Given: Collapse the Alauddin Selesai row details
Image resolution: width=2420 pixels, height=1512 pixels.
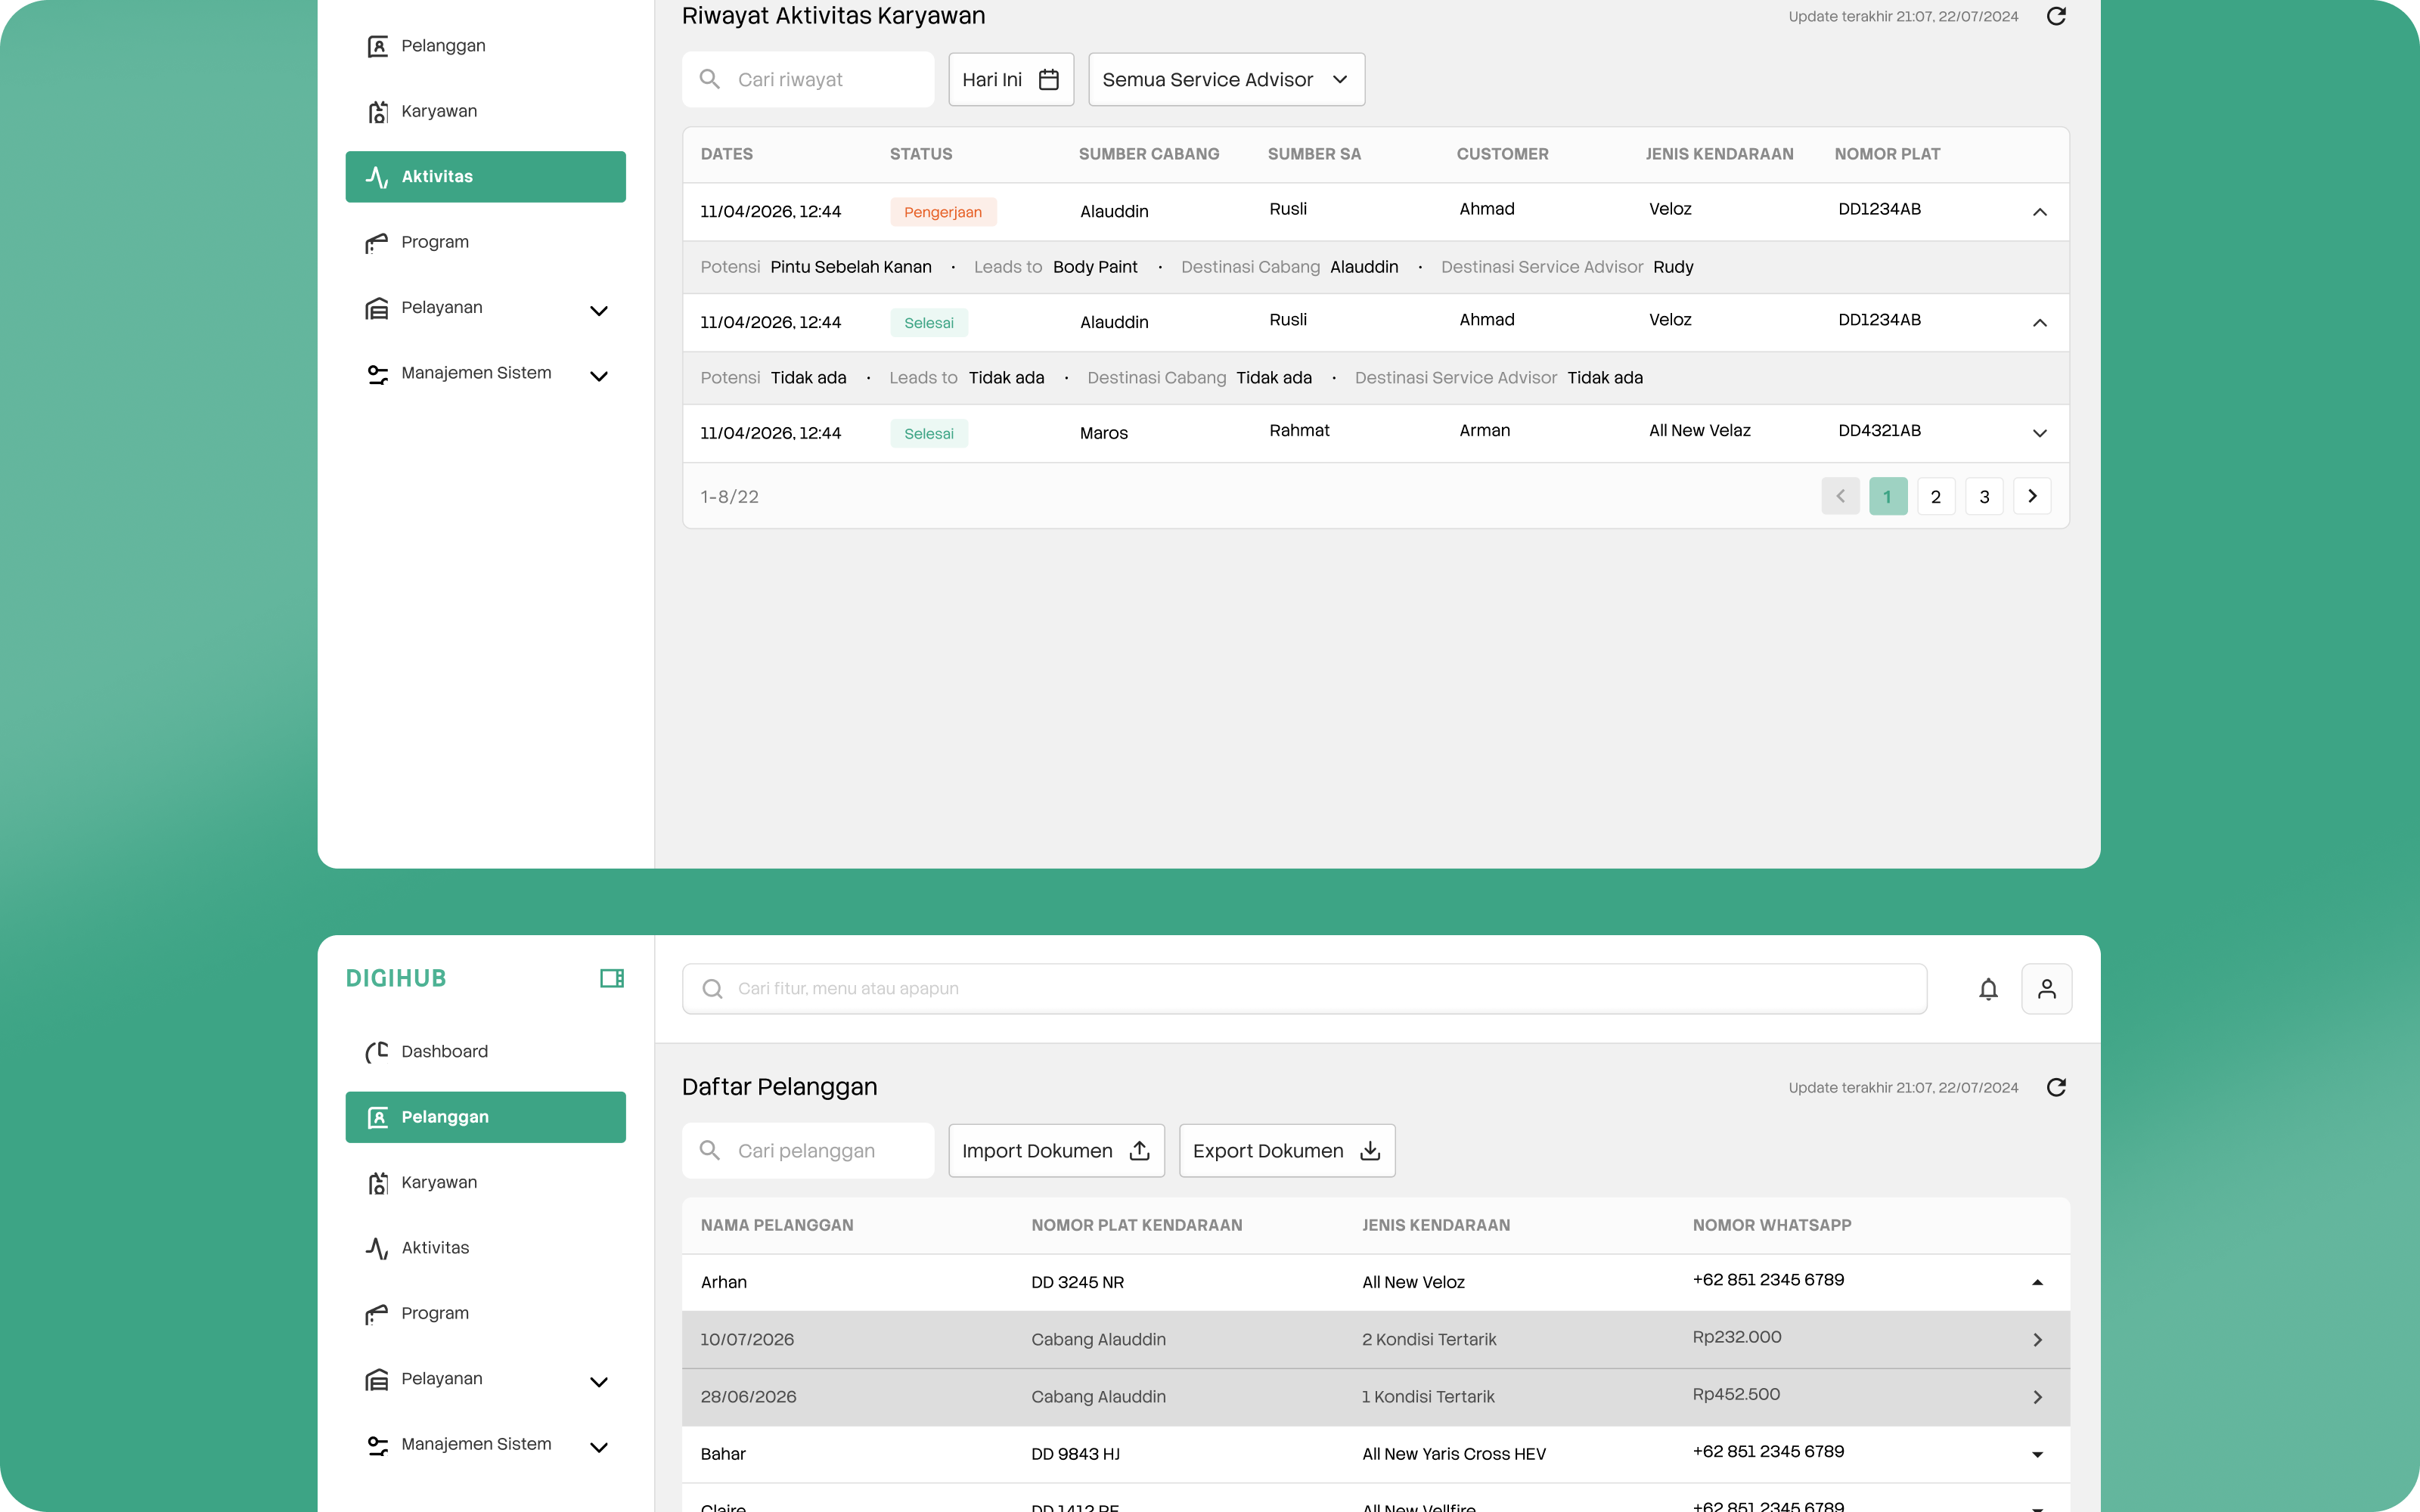Looking at the screenshot, I should click(2040, 322).
